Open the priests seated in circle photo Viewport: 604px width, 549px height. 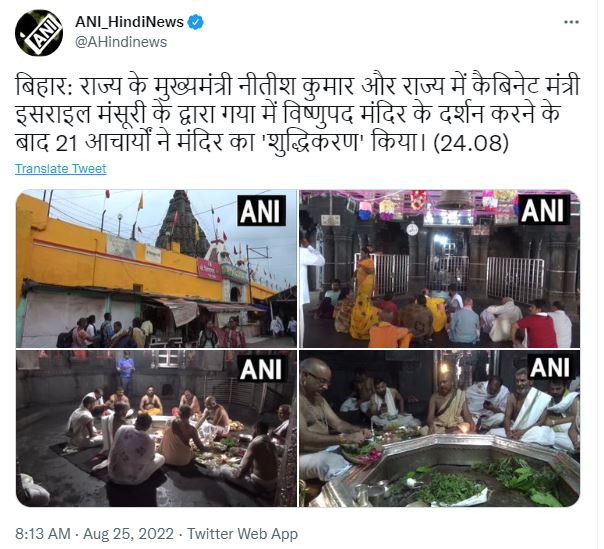coord(156,428)
